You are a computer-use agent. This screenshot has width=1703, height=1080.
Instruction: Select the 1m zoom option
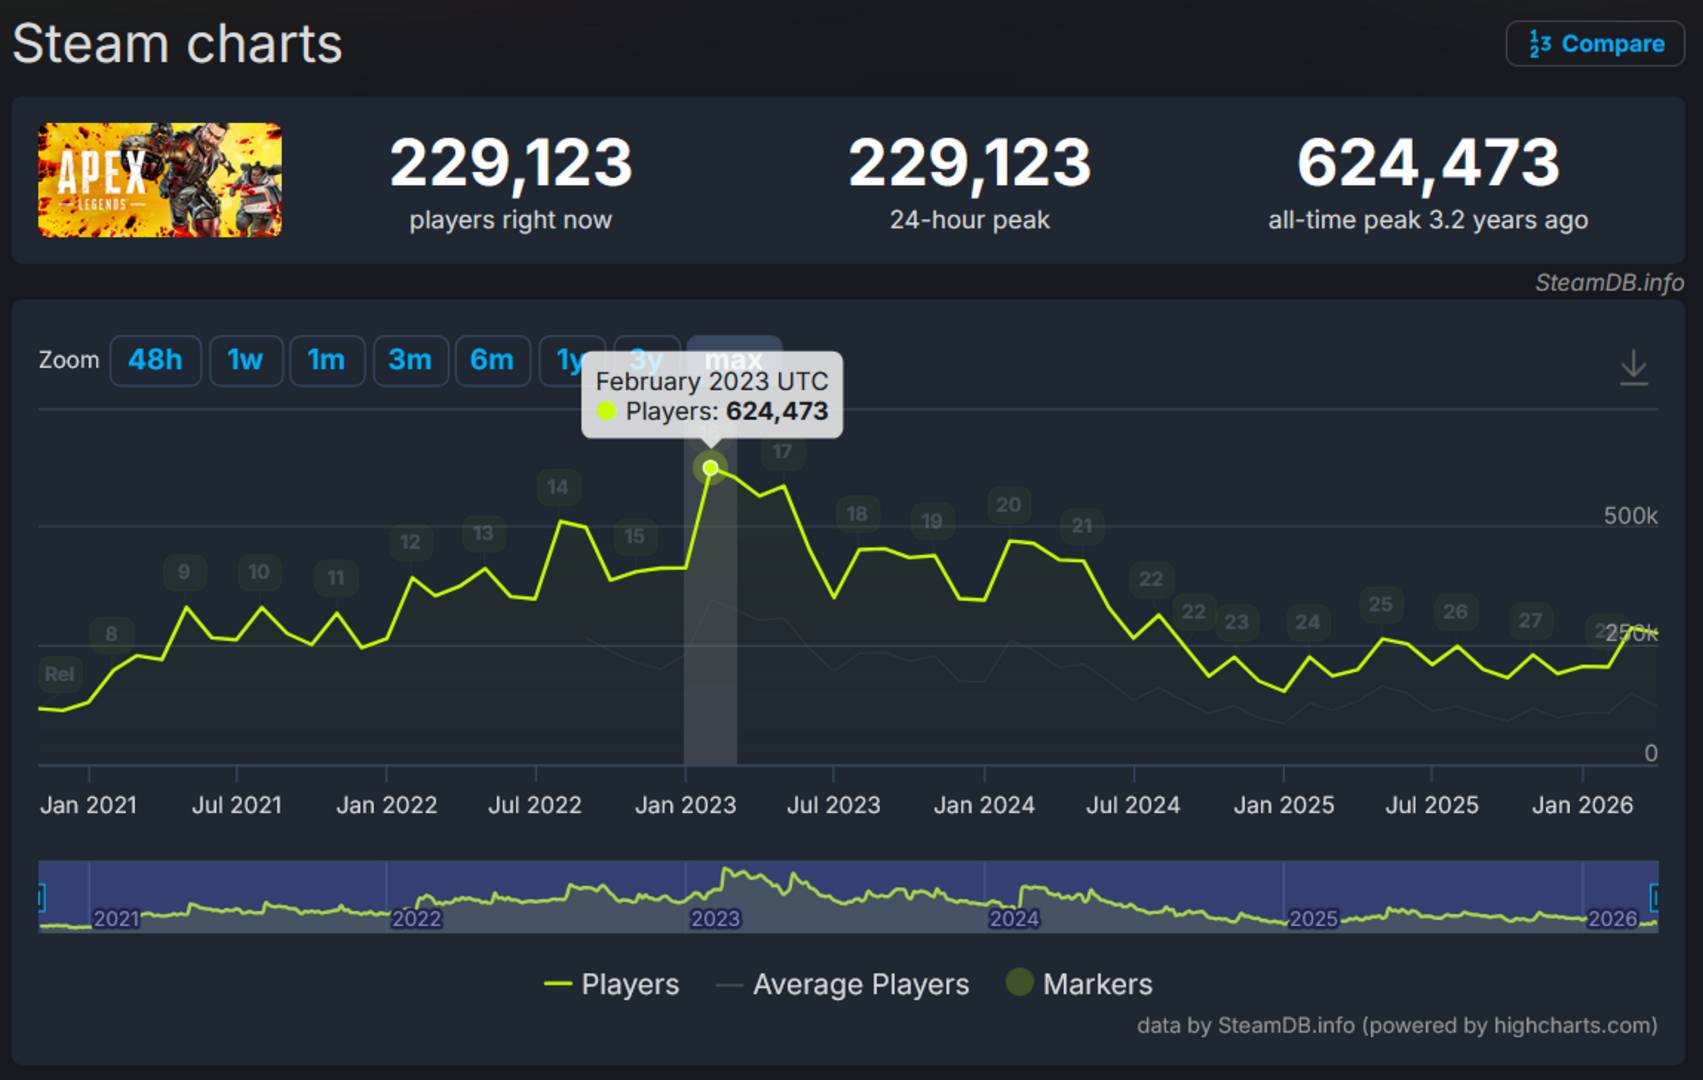click(x=327, y=361)
